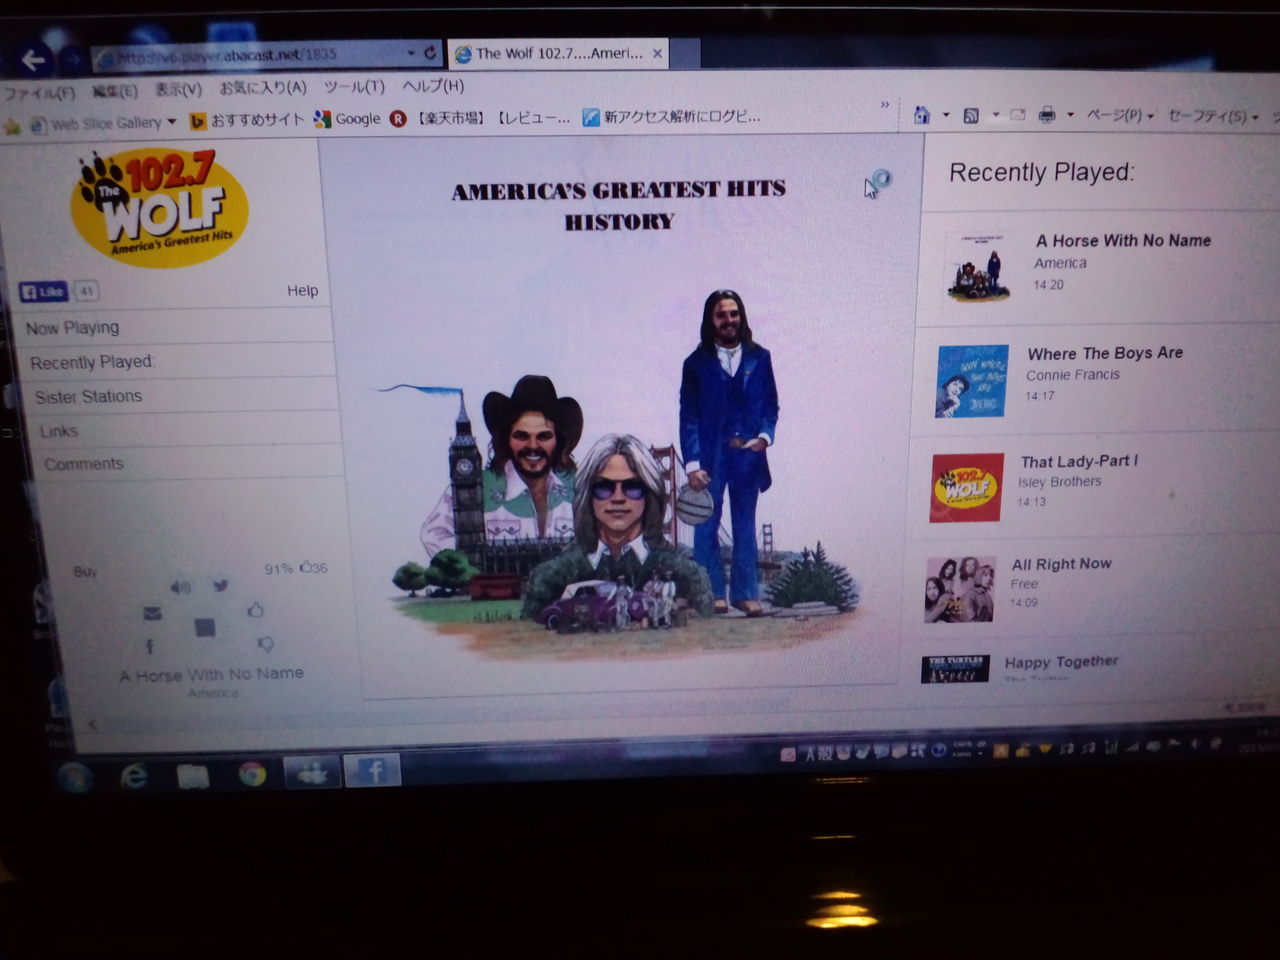Screen dimensions: 1280x960
Task: Click the RSS feeds icon
Action: 970,115
